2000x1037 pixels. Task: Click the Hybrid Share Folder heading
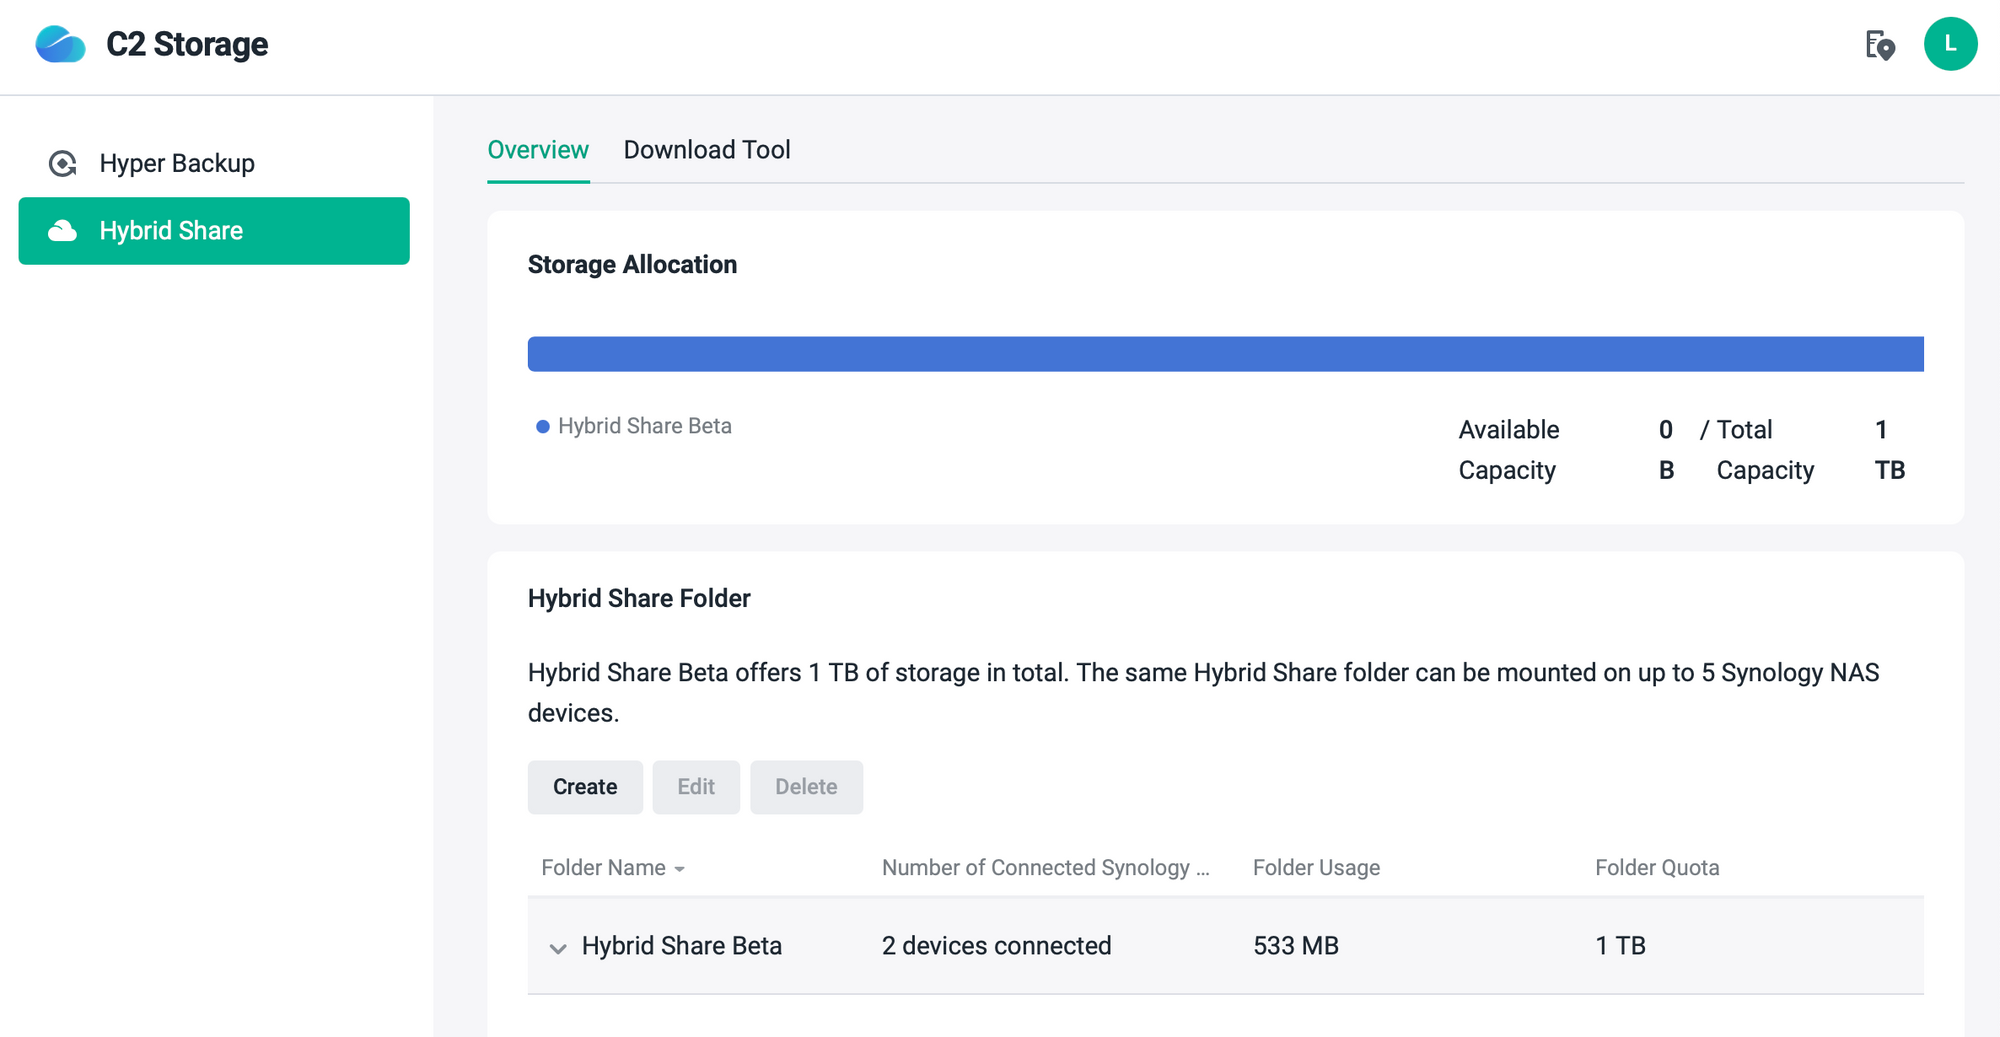coord(639,599)
